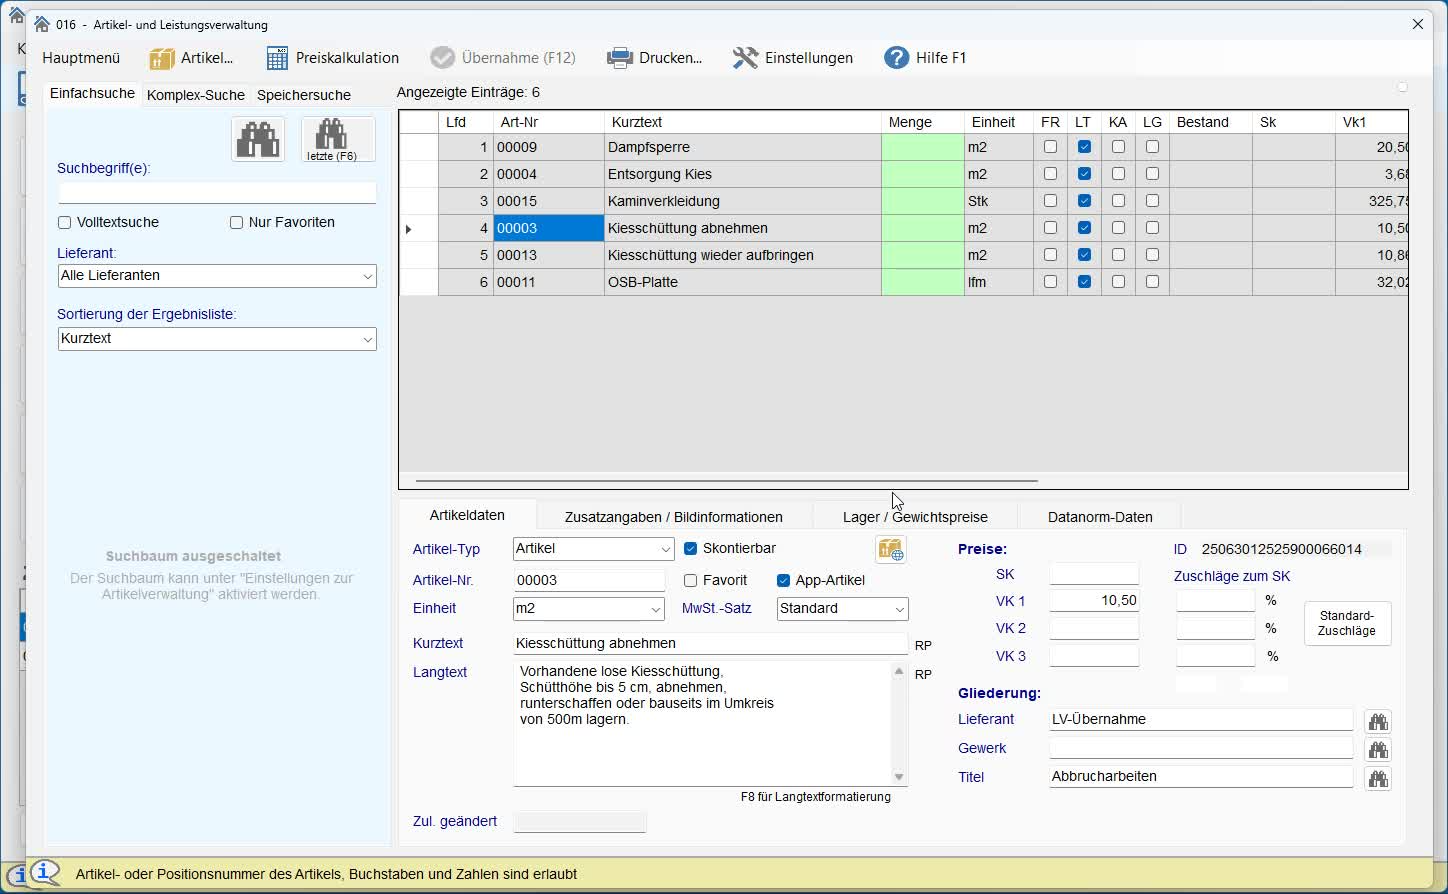This screenshot has width=1448, height=894.
Task: Open the MwSt.-Satz Standard dropdown
Action: pyautogui.click(x=899, y=609)
